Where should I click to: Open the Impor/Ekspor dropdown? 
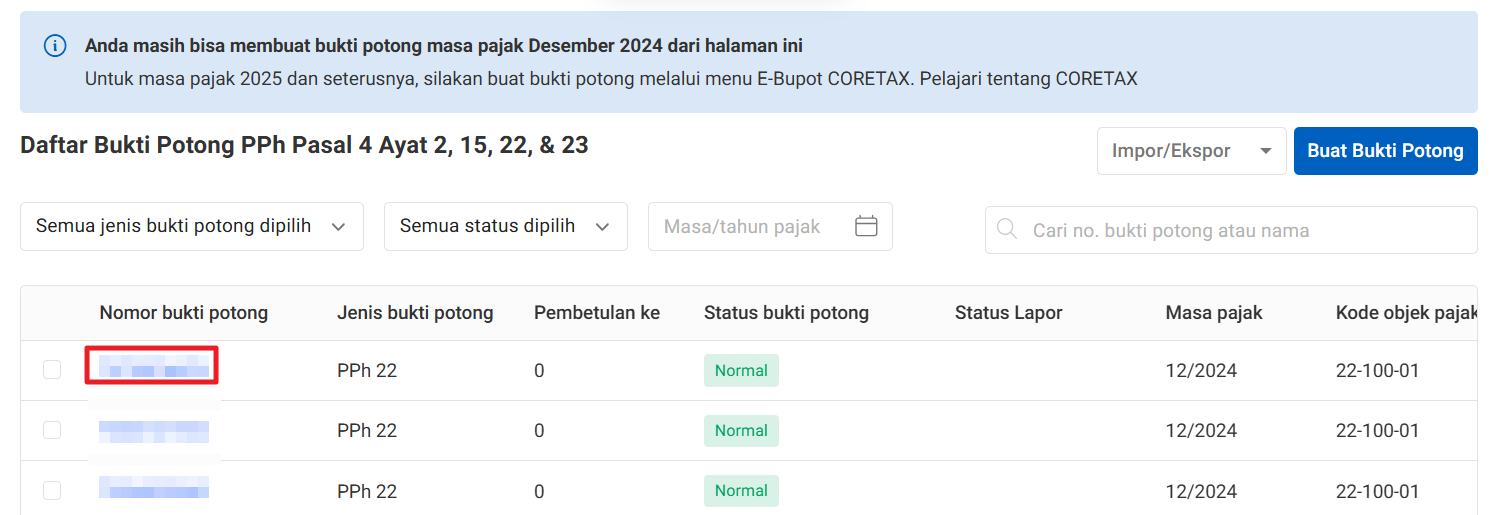(1191, 151)
